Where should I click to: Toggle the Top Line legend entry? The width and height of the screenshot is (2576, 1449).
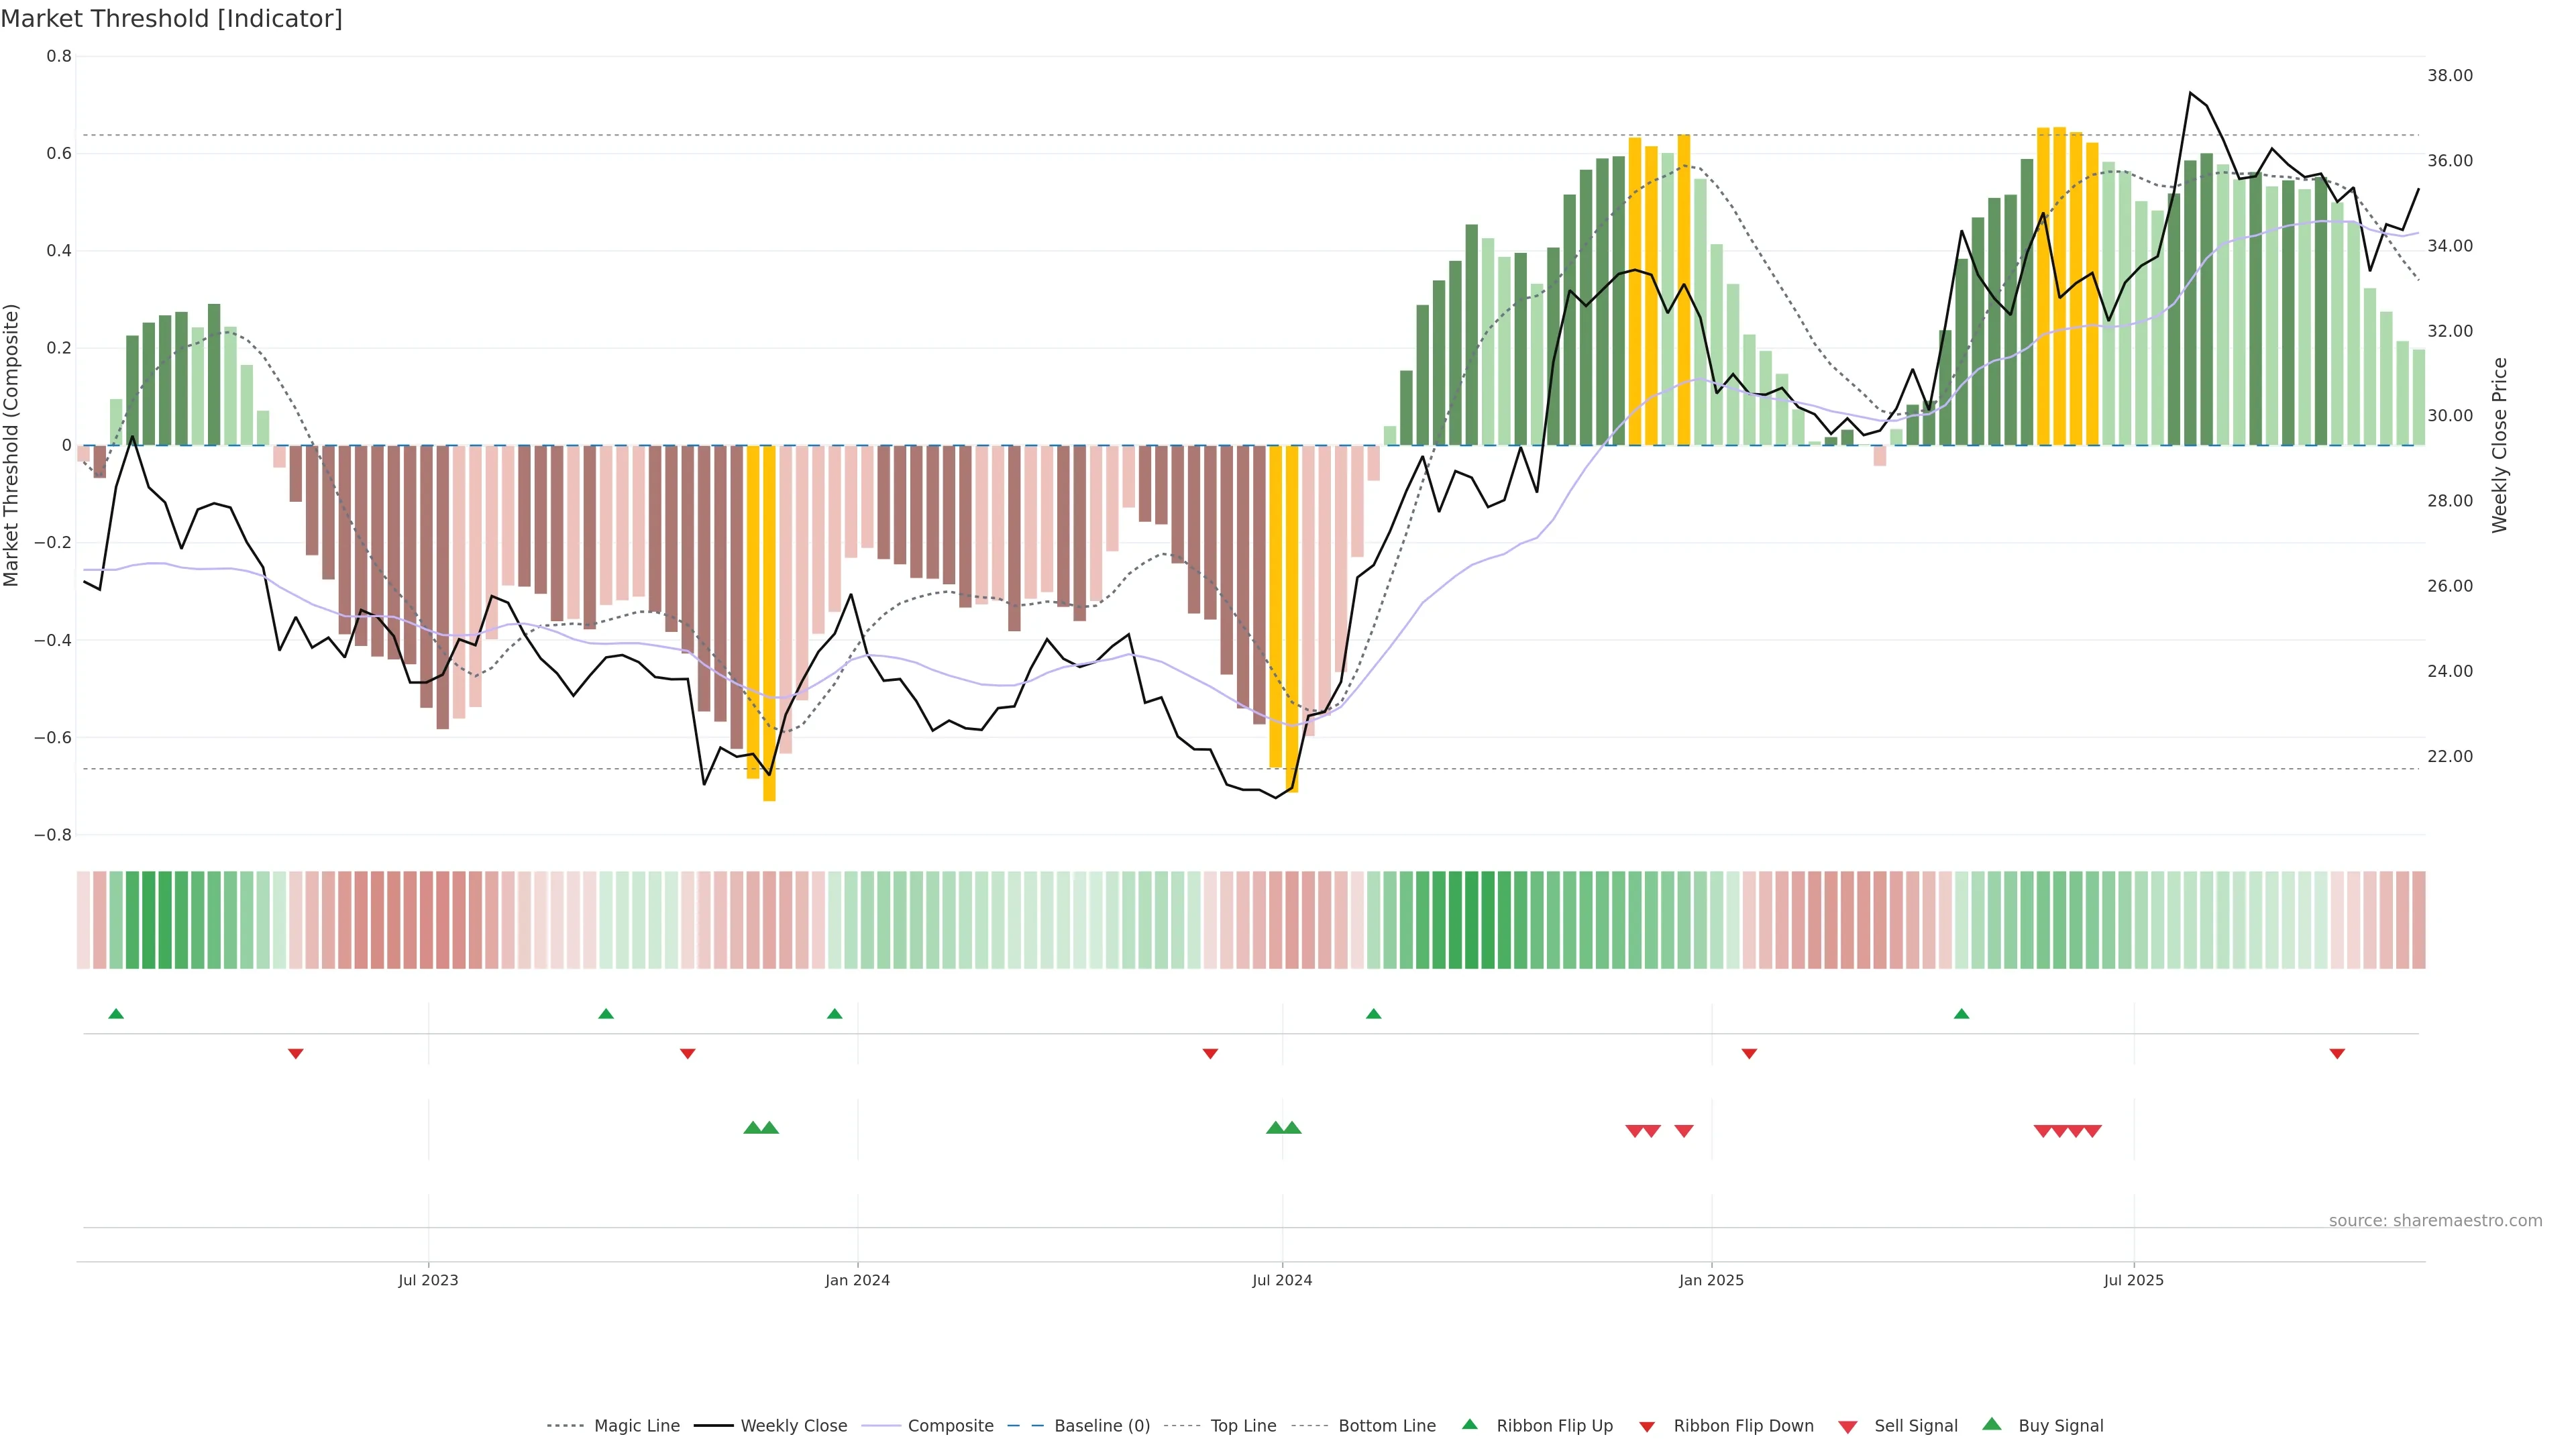pos(1243,1426)
